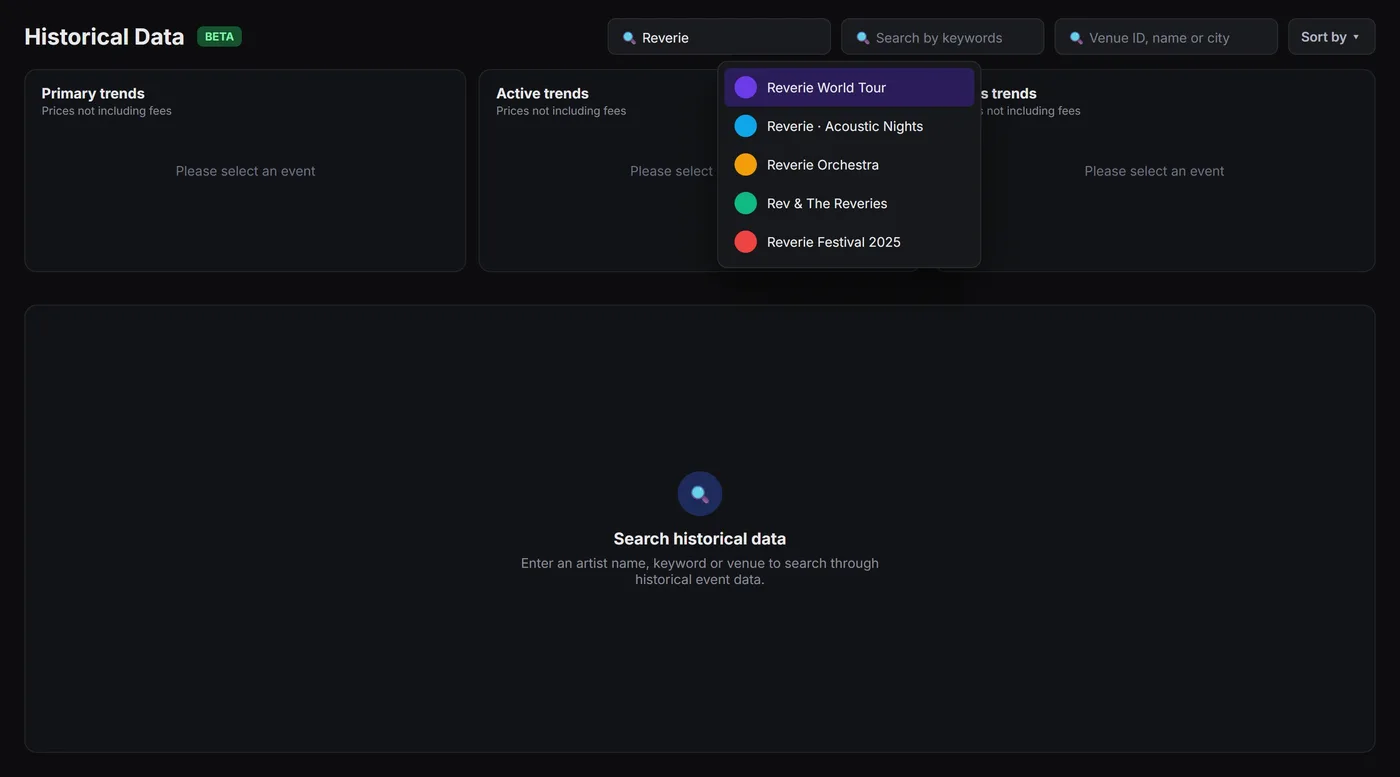This screenshot has height=777, width=1400.
Task: Click the Enter an artist name description text
Action: pyautogui.click(x=700, y=571)
